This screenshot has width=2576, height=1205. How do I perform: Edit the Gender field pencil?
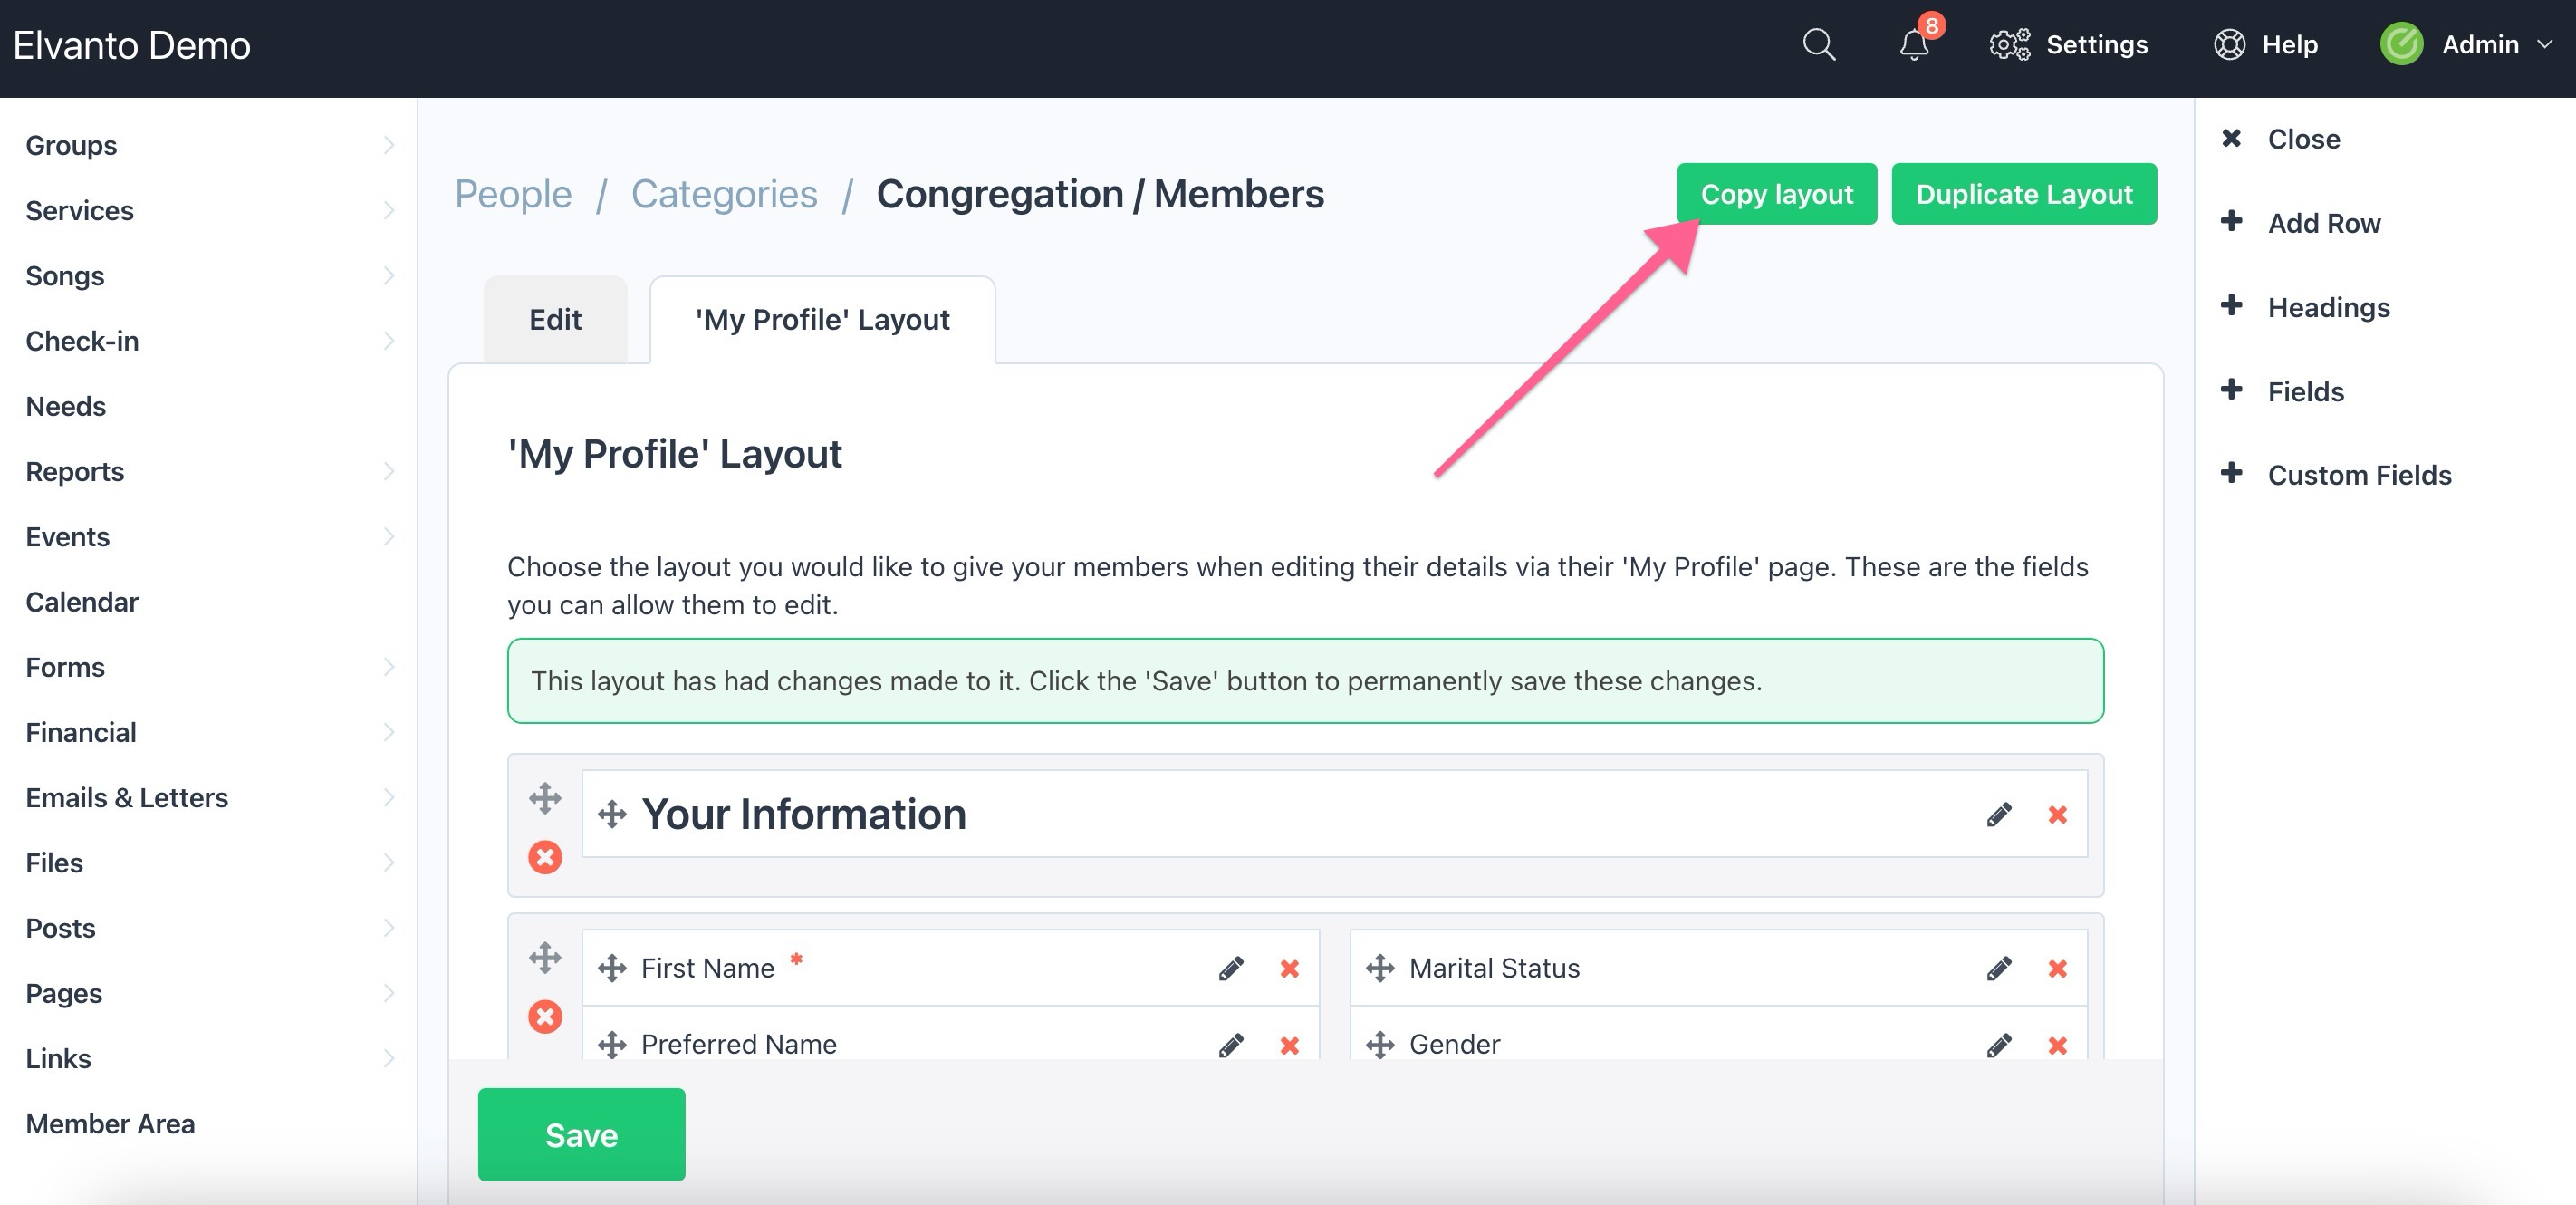point(1999,1045)
